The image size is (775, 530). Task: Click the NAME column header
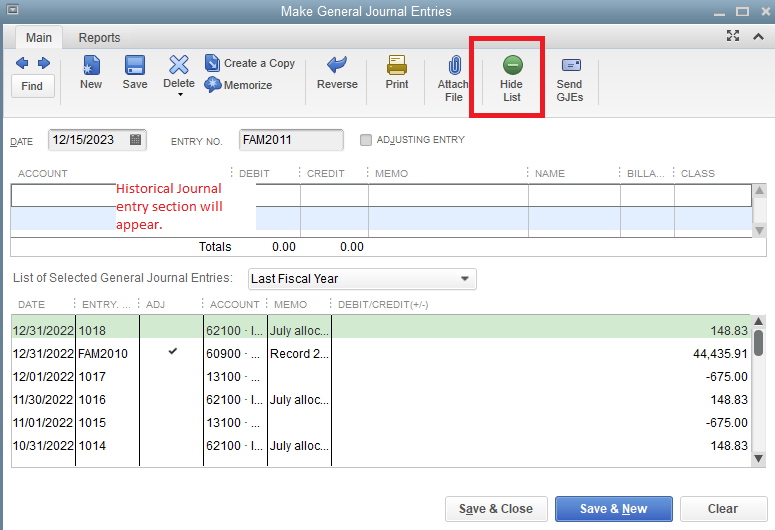tap(550, 174)
